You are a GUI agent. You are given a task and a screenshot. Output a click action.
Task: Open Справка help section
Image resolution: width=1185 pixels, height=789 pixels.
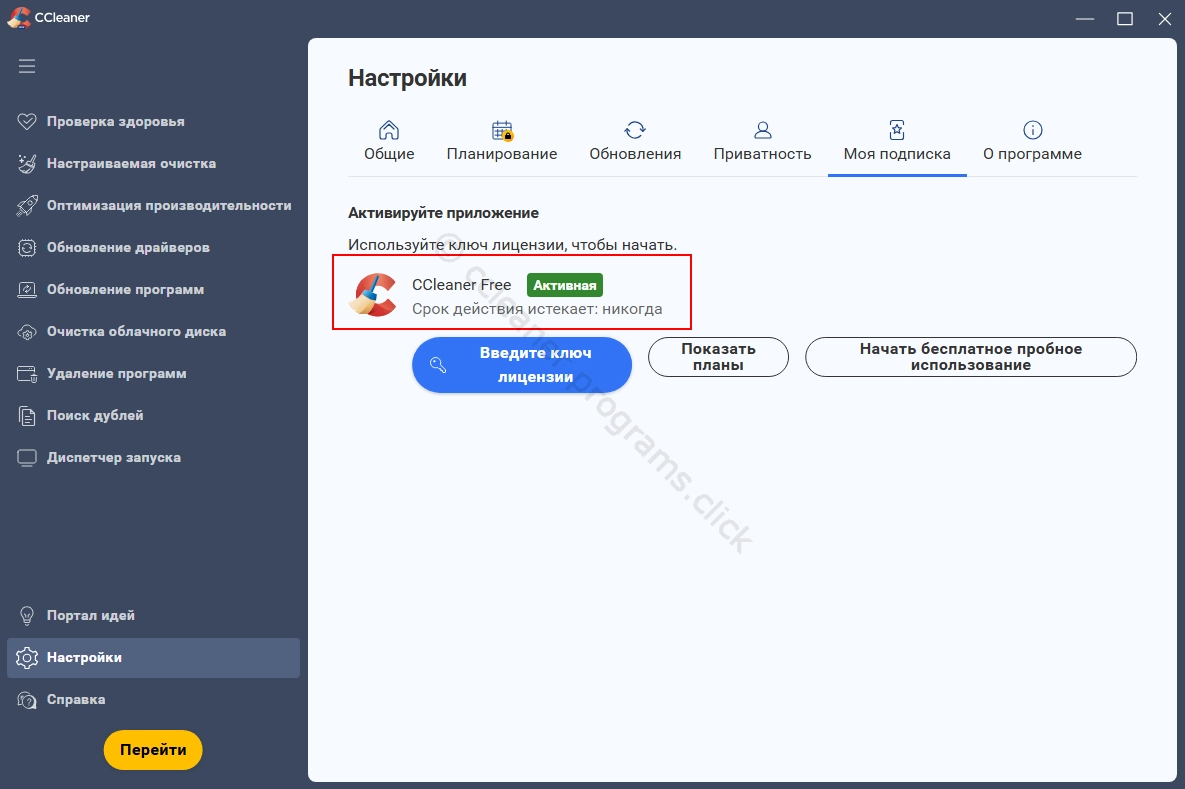(x=75, y=700)
